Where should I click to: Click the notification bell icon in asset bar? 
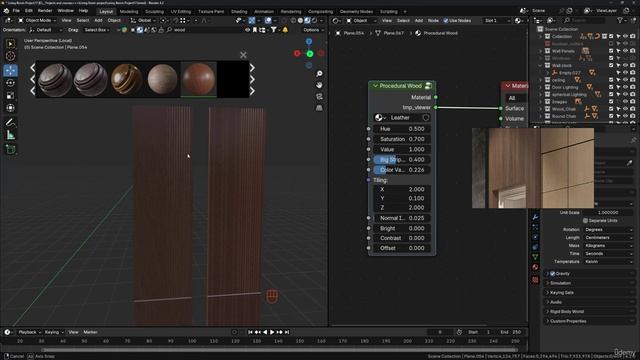point(285,30)
